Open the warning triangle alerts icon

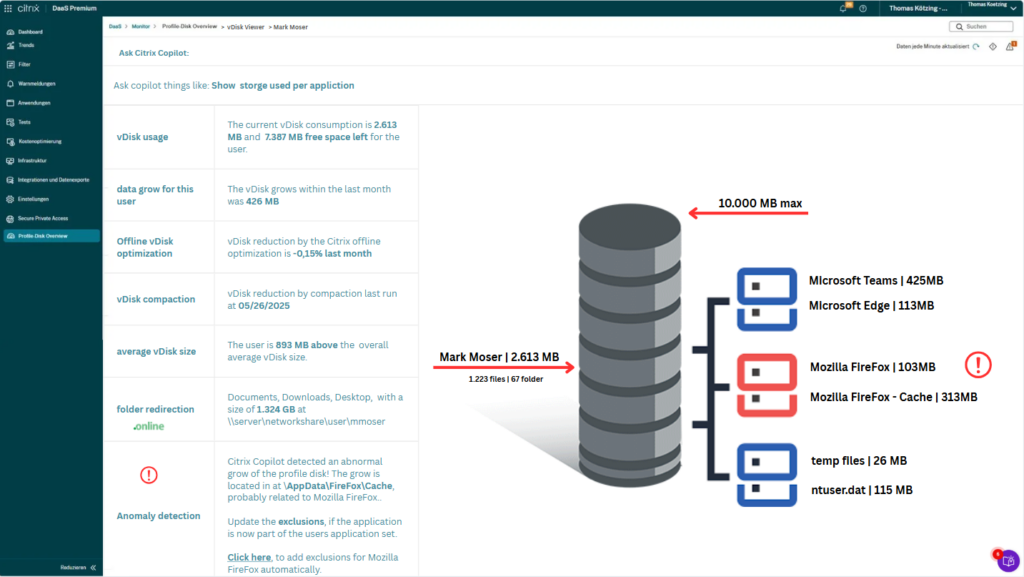[x=1010, y=46]
